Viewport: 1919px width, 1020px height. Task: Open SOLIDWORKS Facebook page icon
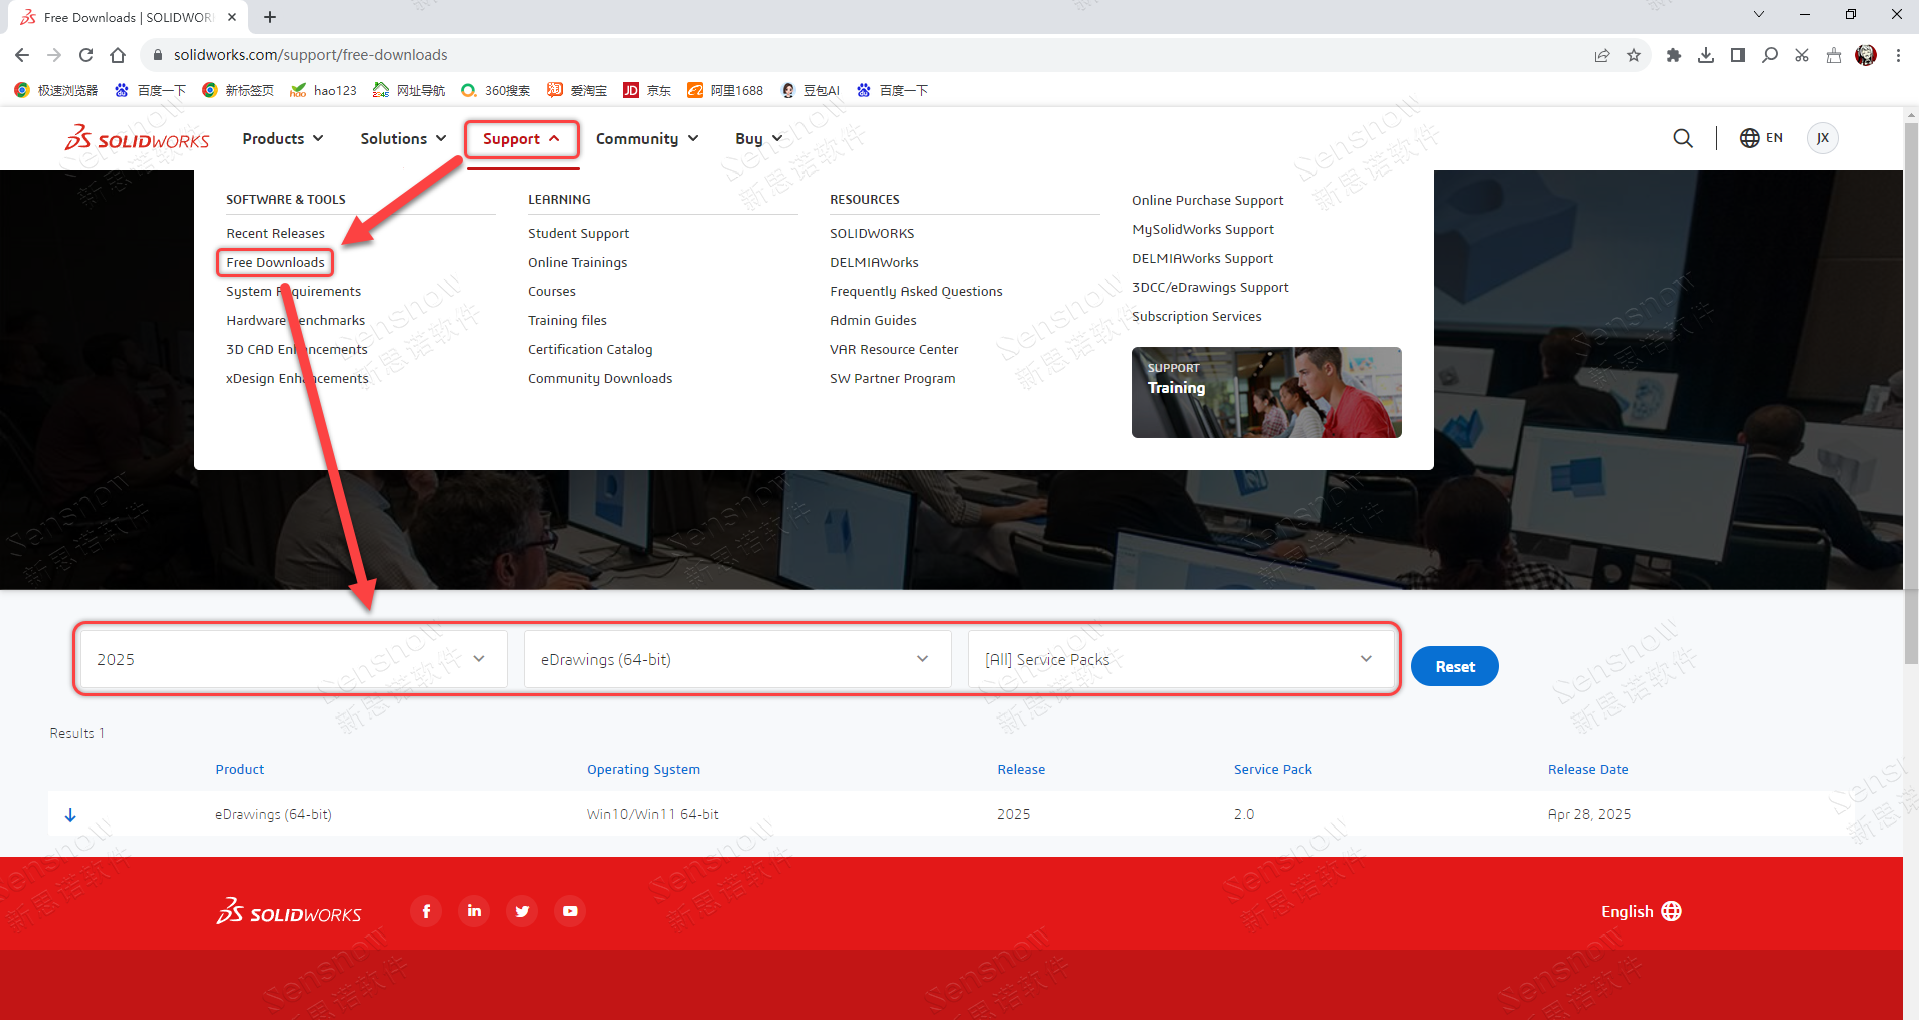pyautogui.click(x=426, y=911)
